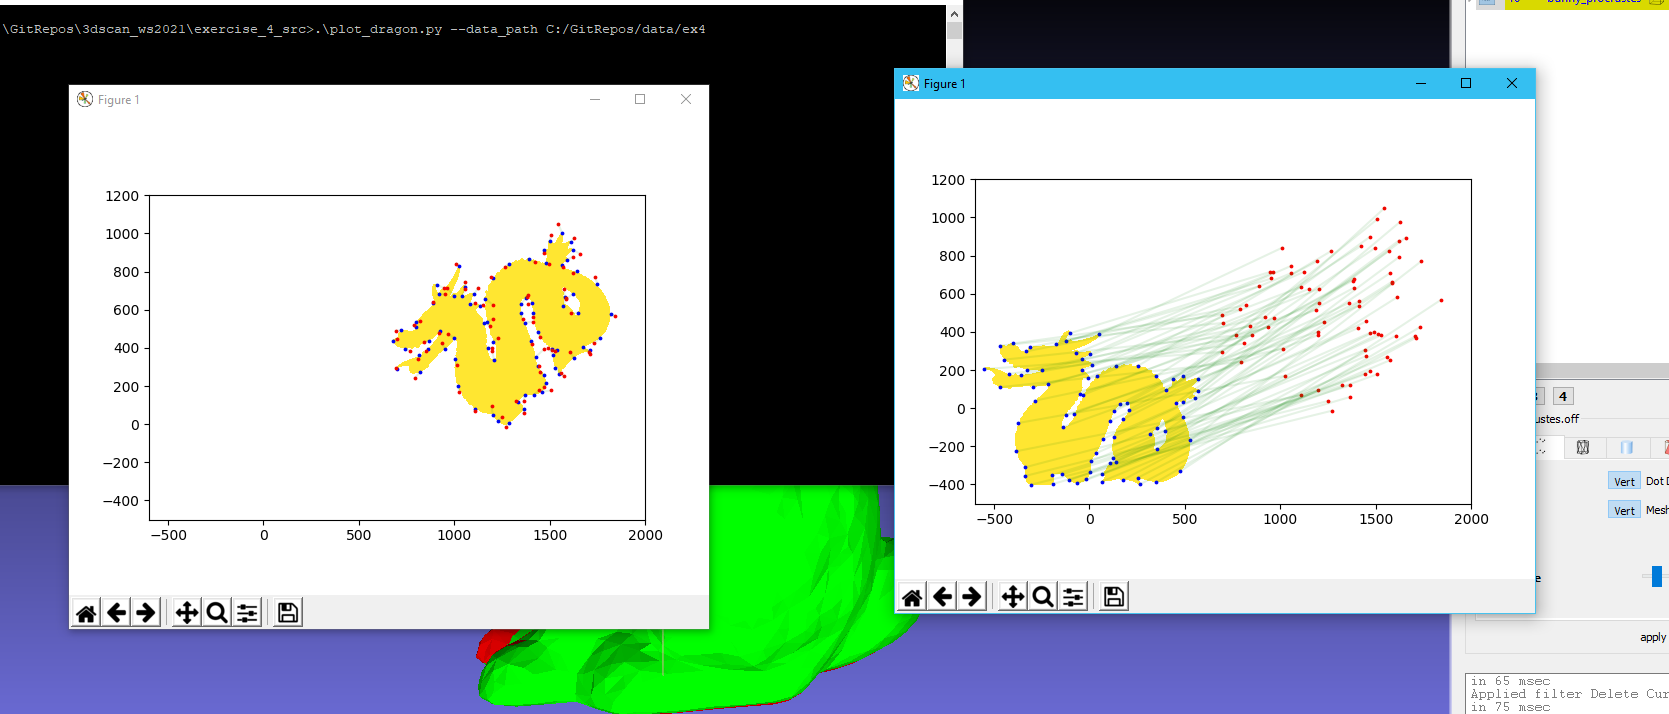Click the right Figure 1 title bar
Image resolution: width=1669 pixels, height=714 pixels.
(1150, 84)
